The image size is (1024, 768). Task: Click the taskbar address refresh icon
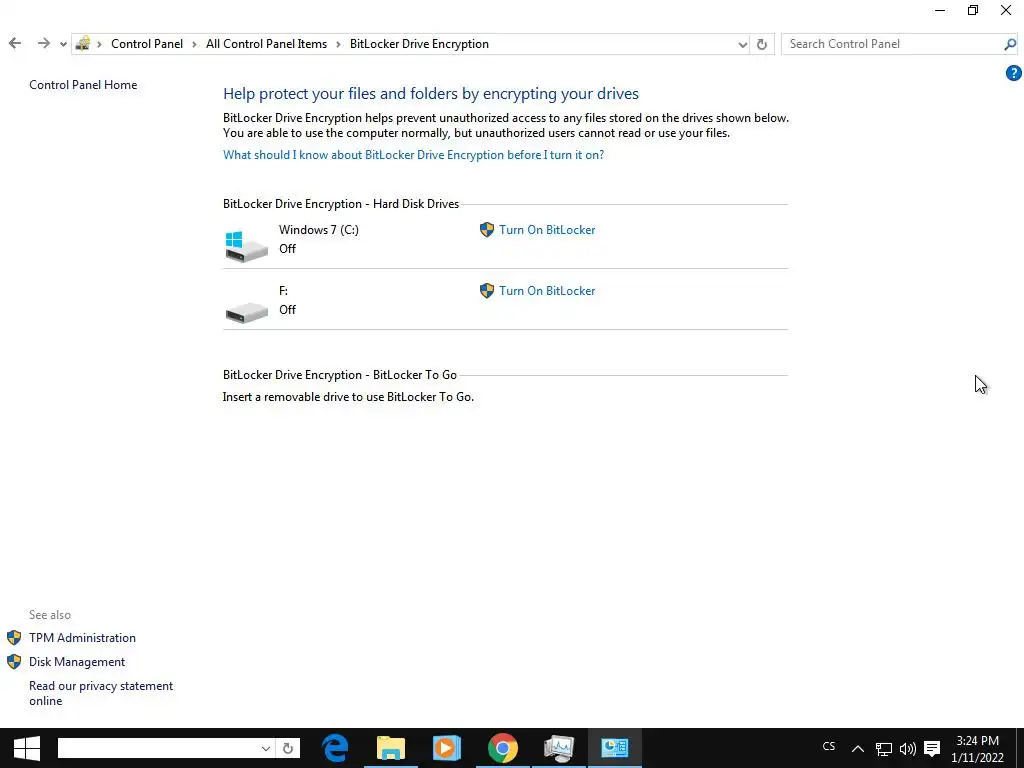288,748
